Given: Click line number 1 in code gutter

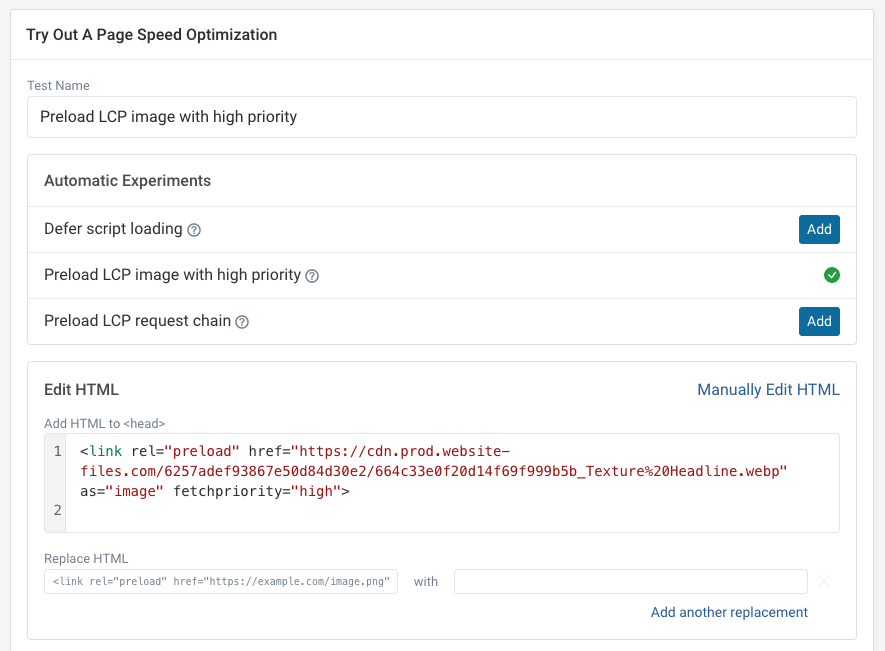Looking at the screenshot, I should point(57,451).
